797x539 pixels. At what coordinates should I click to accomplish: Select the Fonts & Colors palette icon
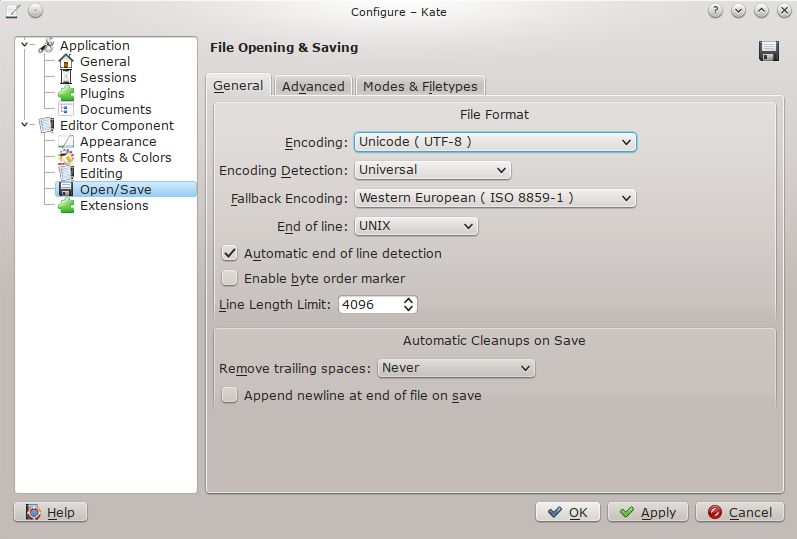[x=66, y=158]
